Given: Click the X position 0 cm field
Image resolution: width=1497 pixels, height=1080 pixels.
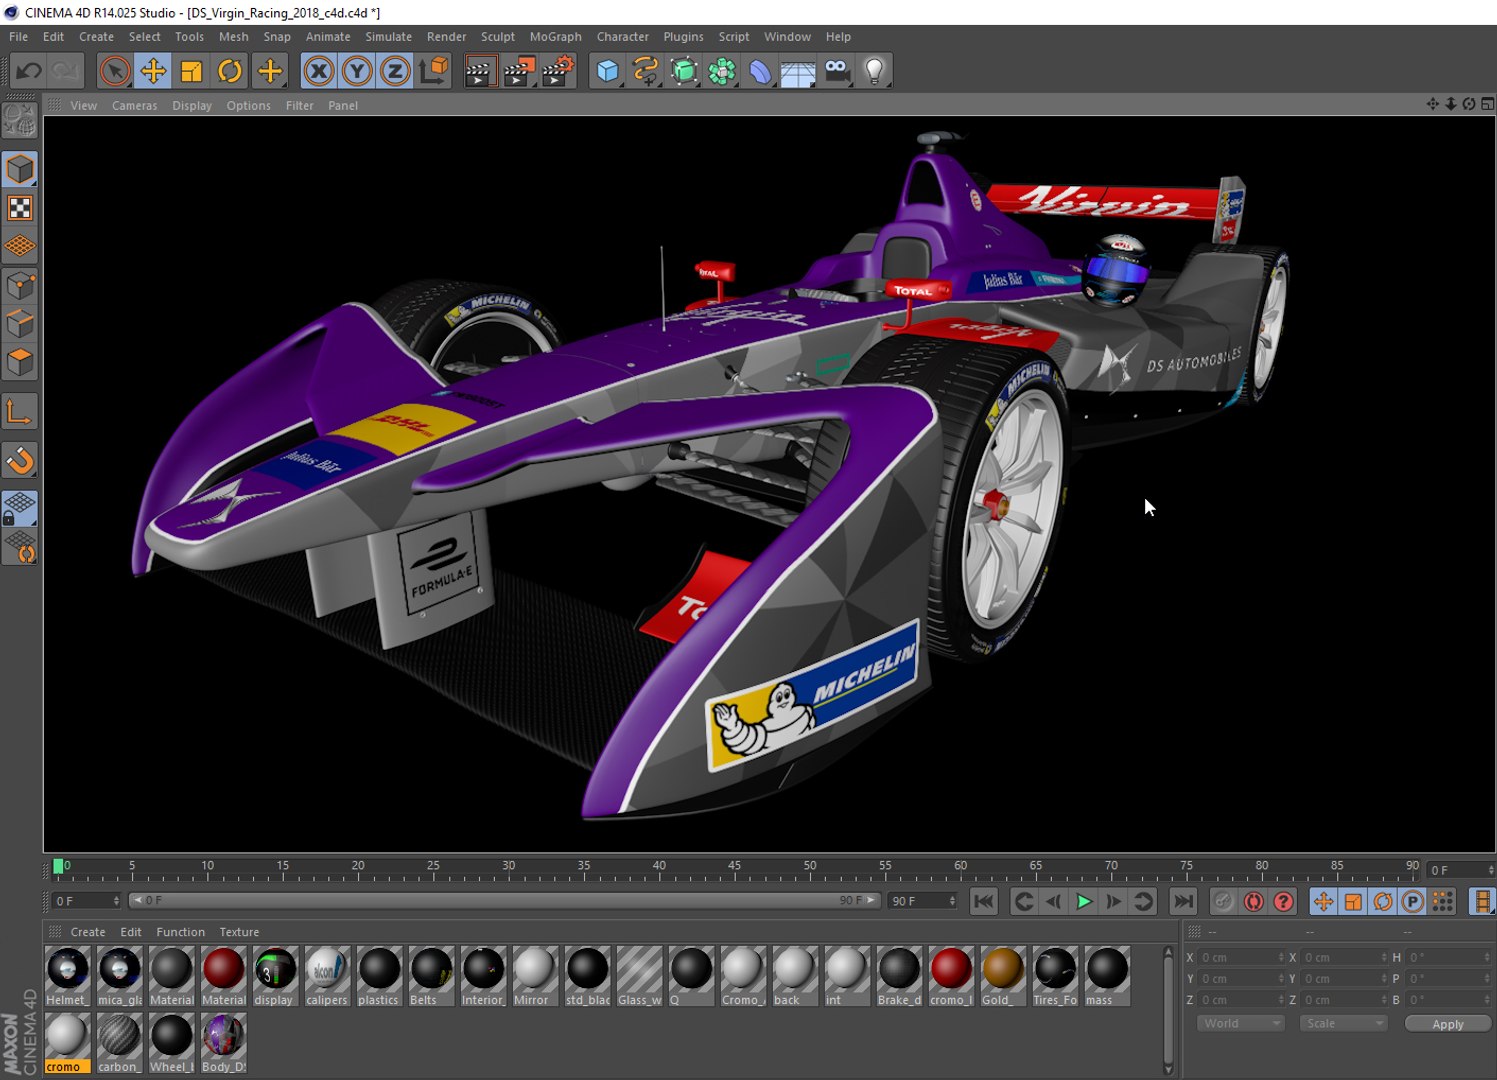Looking at the screenshot, I should tap(1241, 958).
